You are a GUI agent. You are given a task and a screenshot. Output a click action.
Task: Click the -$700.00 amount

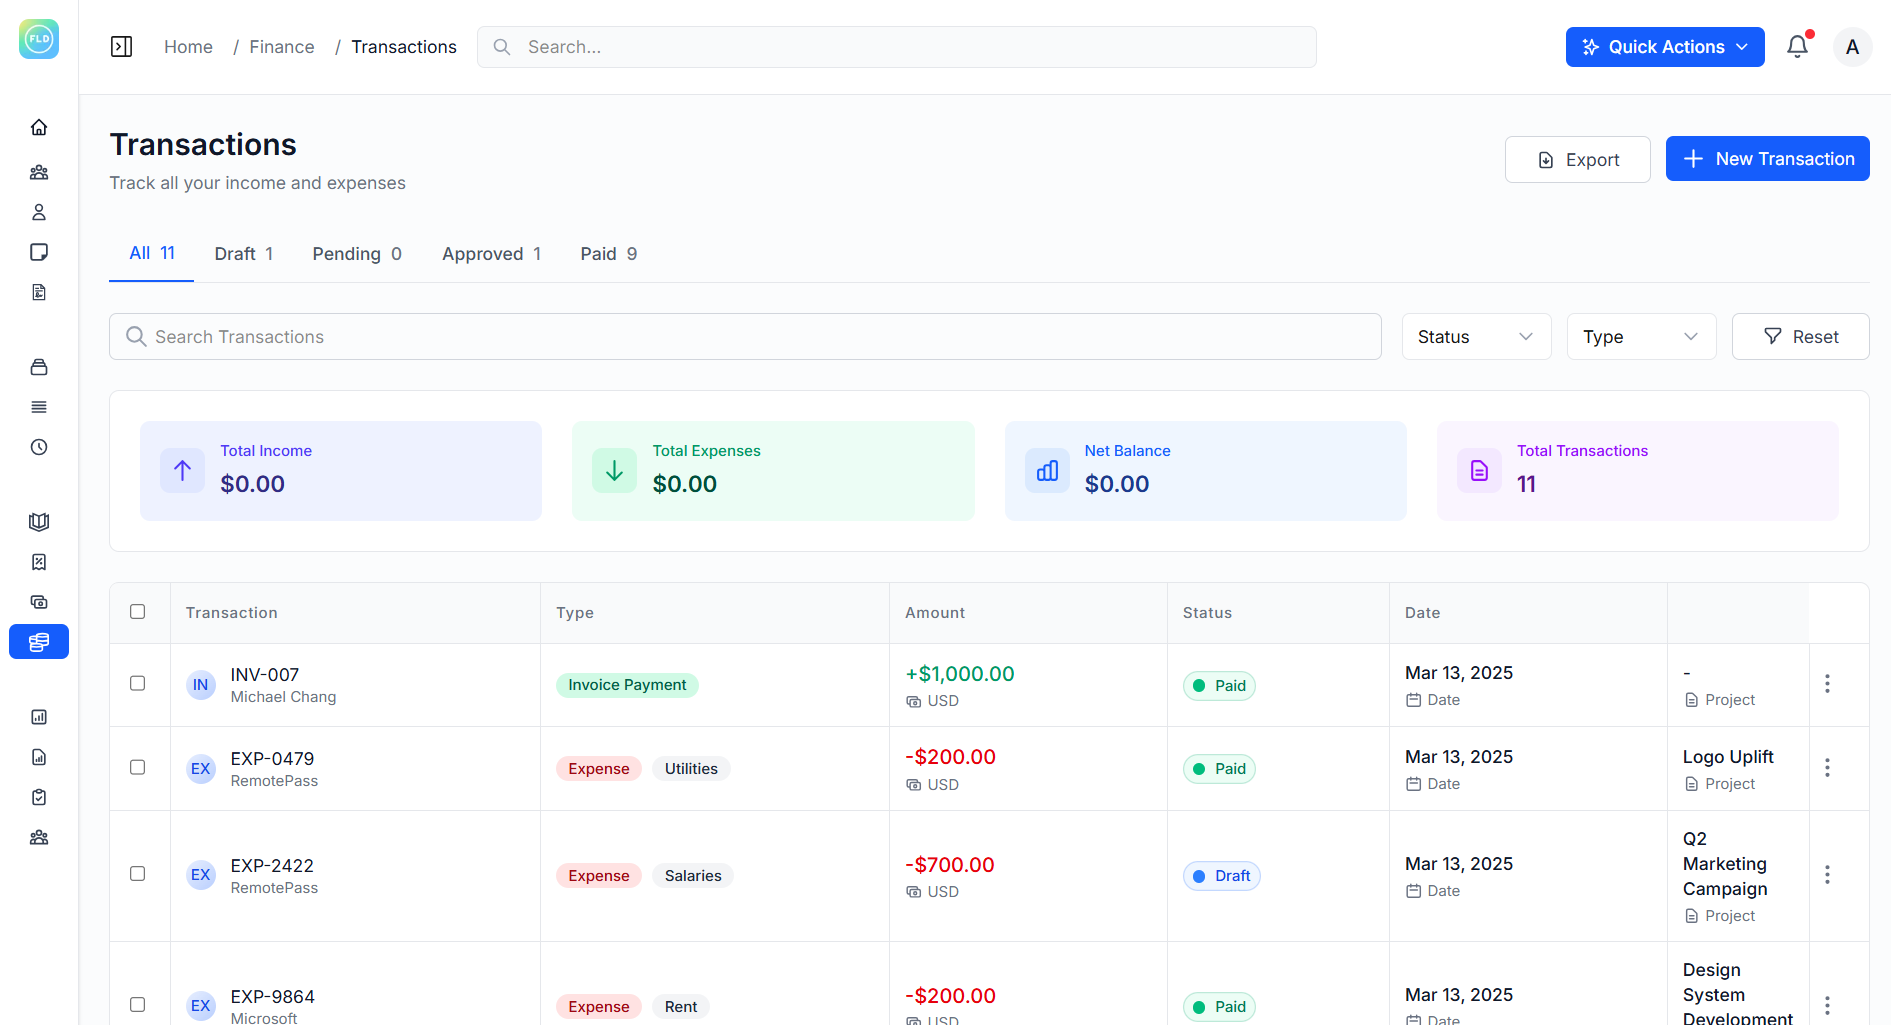950,865
